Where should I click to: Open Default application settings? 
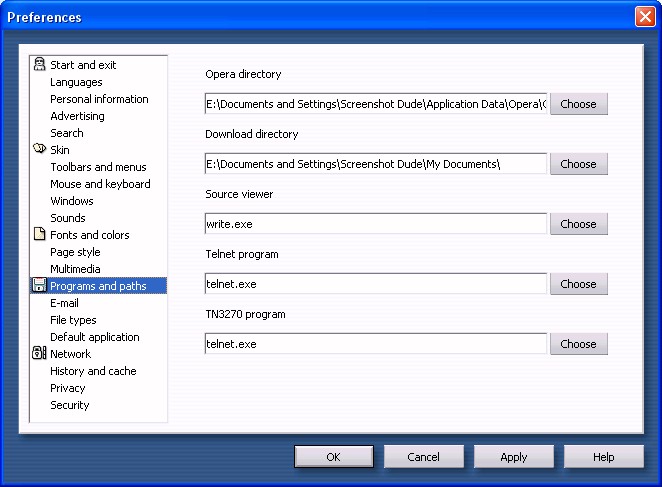click(95, 337)
